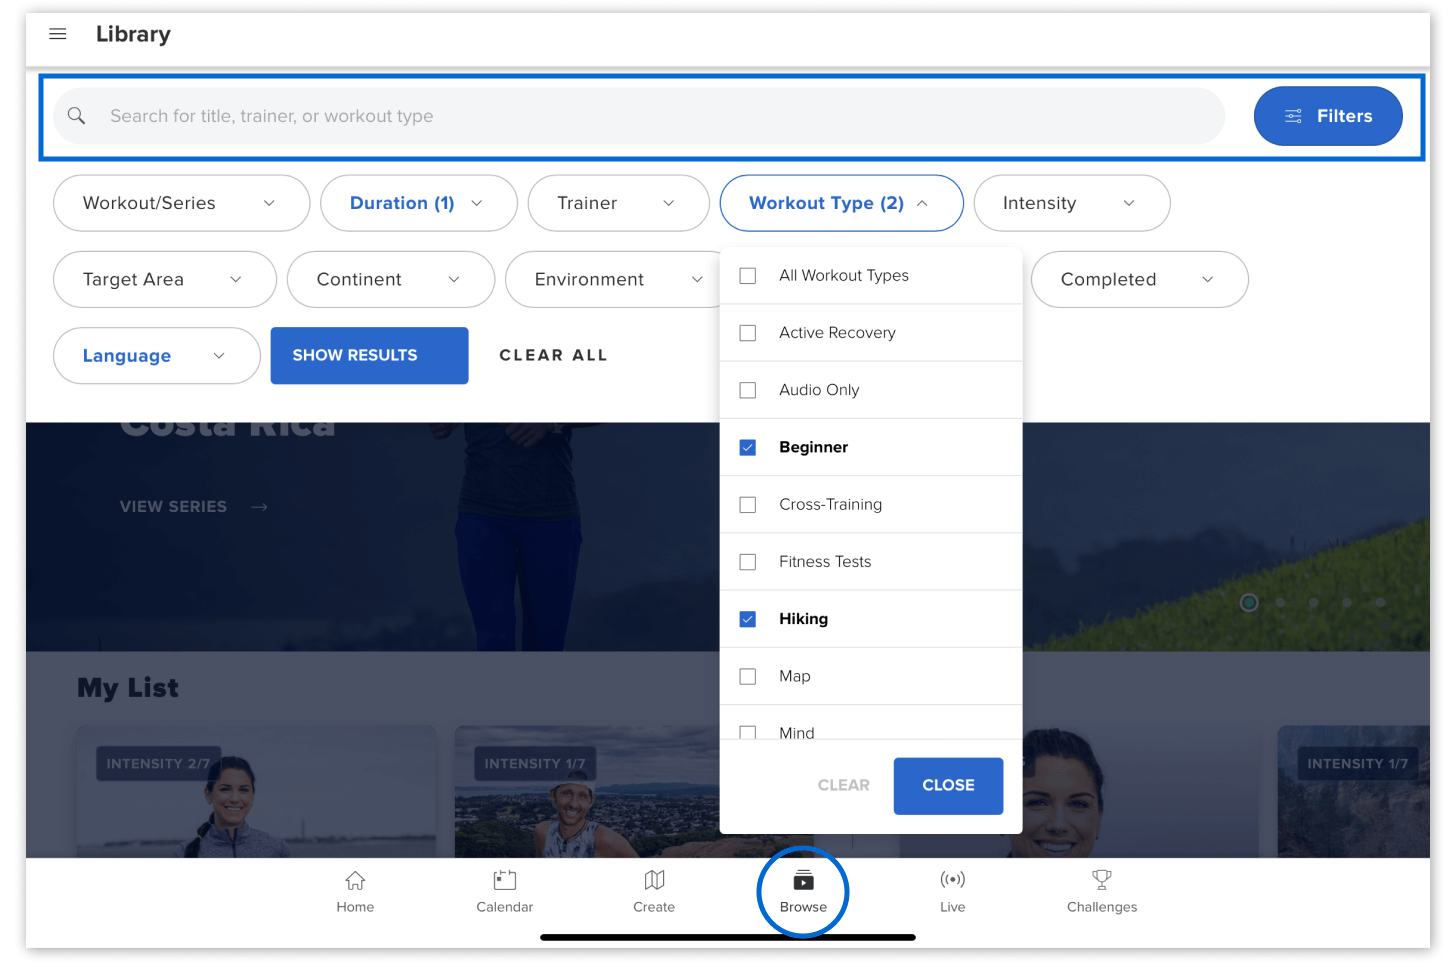Click the Create map icon
This screenshot has height=967, width=1456.
(654, 880)
